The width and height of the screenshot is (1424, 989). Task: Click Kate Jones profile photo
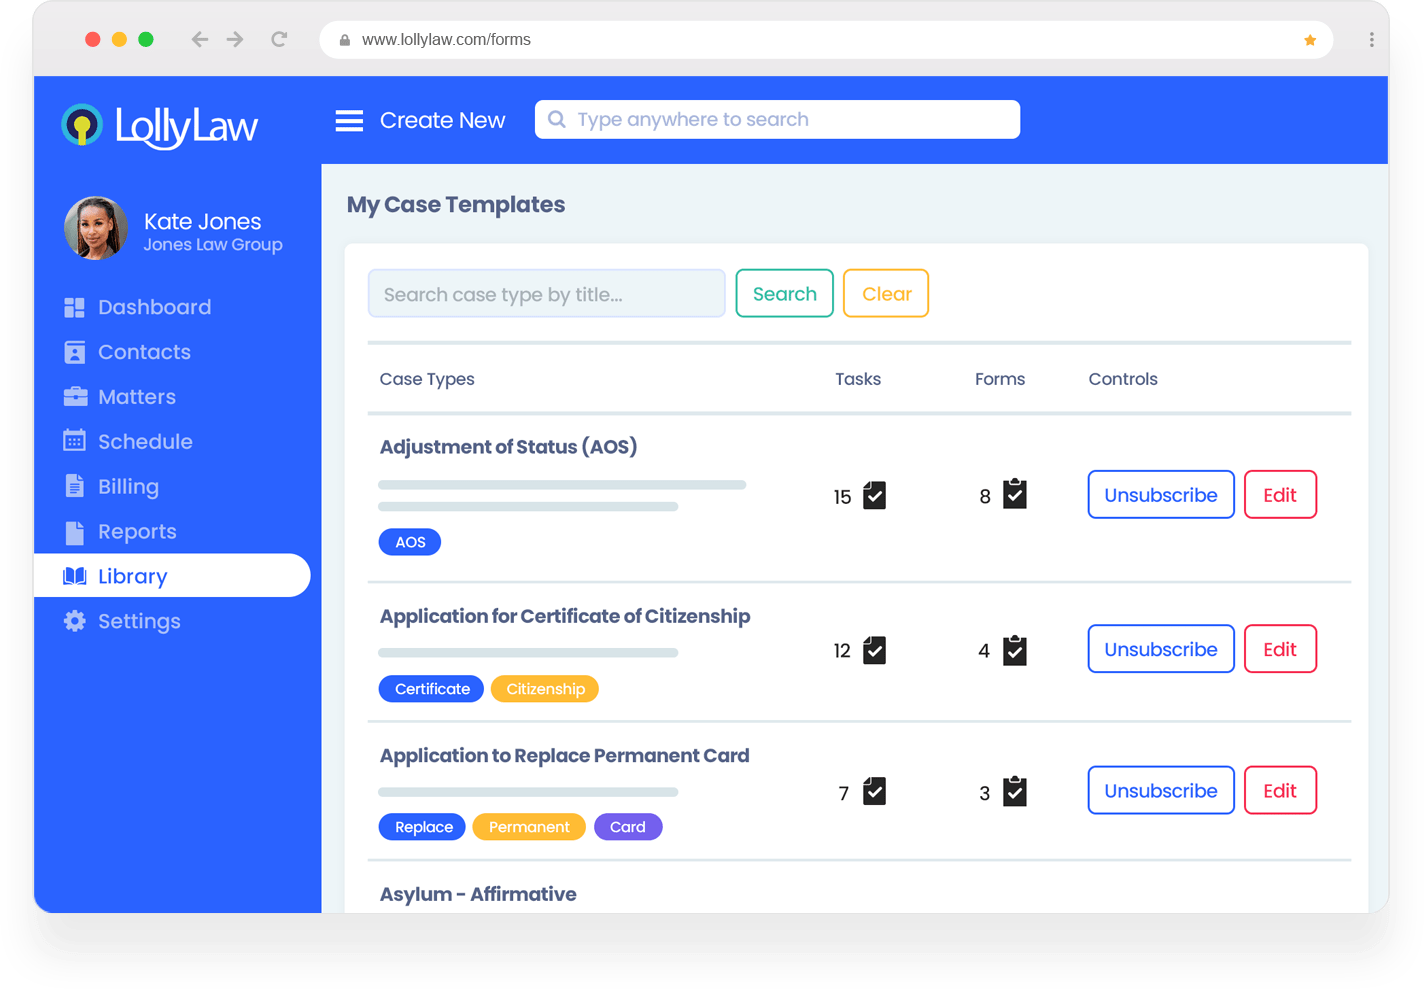point(96,228)
